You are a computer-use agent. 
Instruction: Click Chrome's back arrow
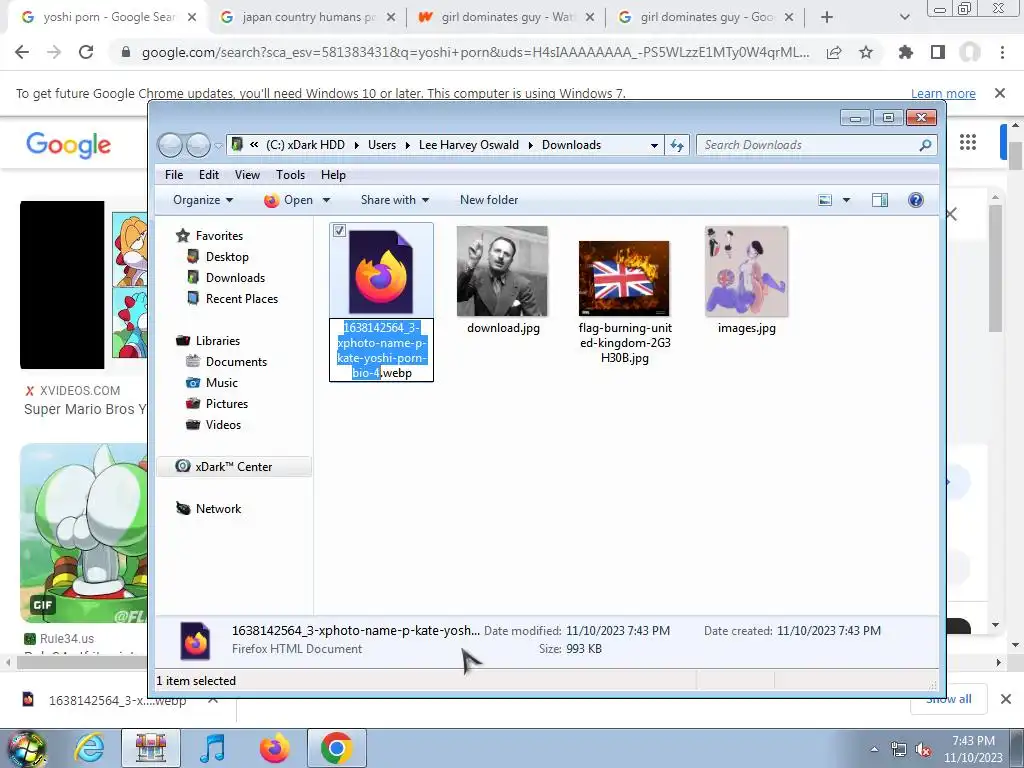point(22,52)
